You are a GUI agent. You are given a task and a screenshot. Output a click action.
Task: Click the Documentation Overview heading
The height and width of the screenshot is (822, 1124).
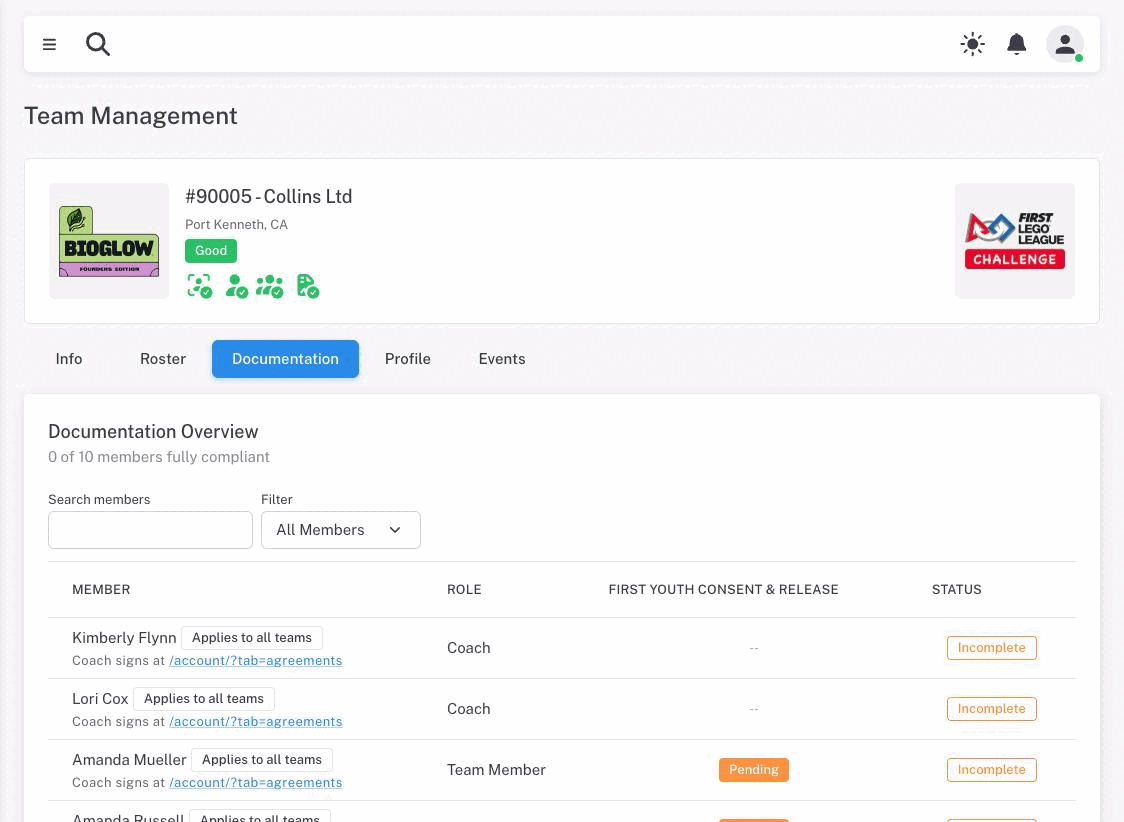coord(153,431)
